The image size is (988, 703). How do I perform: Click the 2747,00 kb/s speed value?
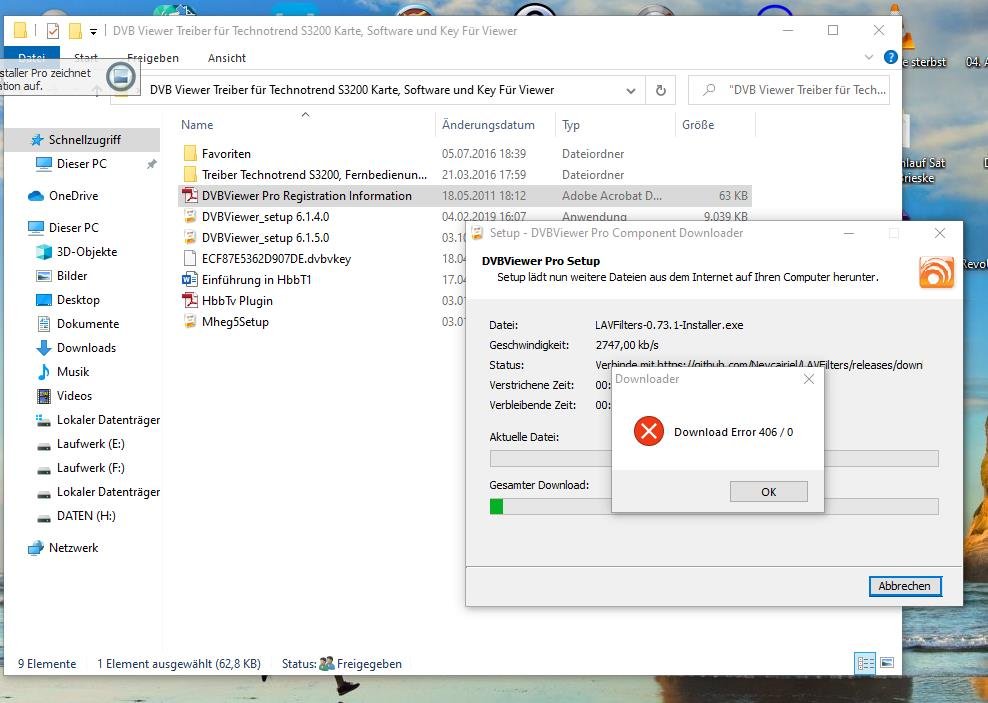tap(627, 345)
